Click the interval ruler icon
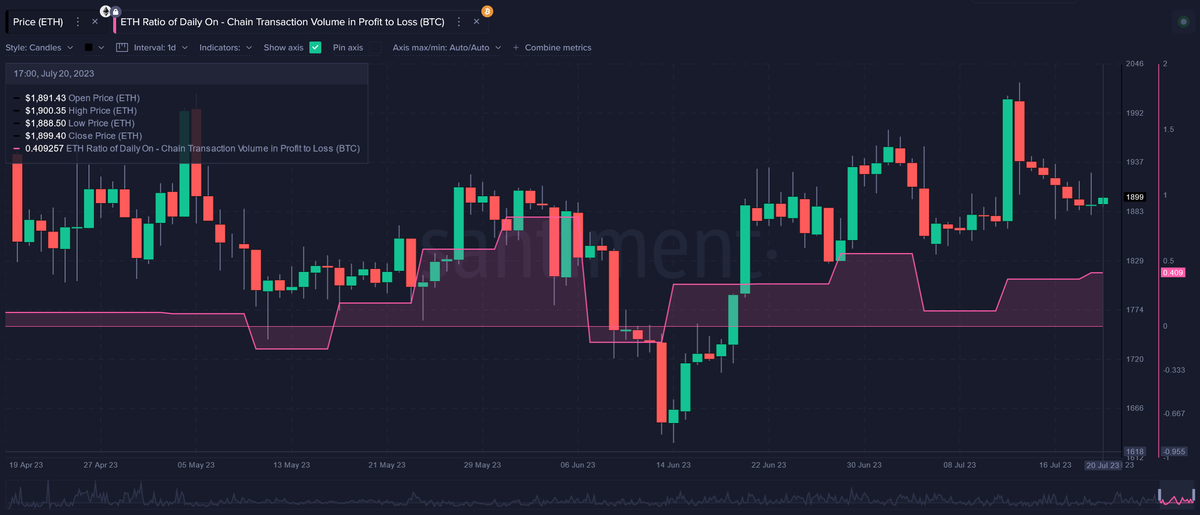Viewport: 1200px width, 515px height. coord(122,47)
